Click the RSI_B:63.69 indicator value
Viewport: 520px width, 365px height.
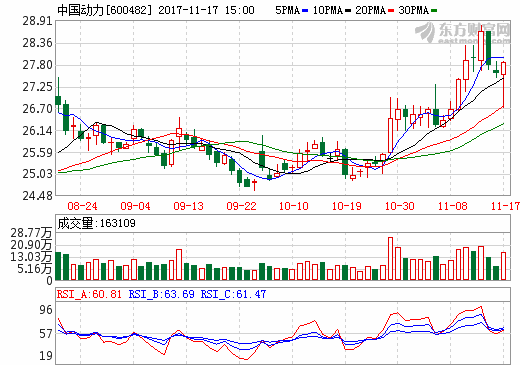click(x=161, y=294)
